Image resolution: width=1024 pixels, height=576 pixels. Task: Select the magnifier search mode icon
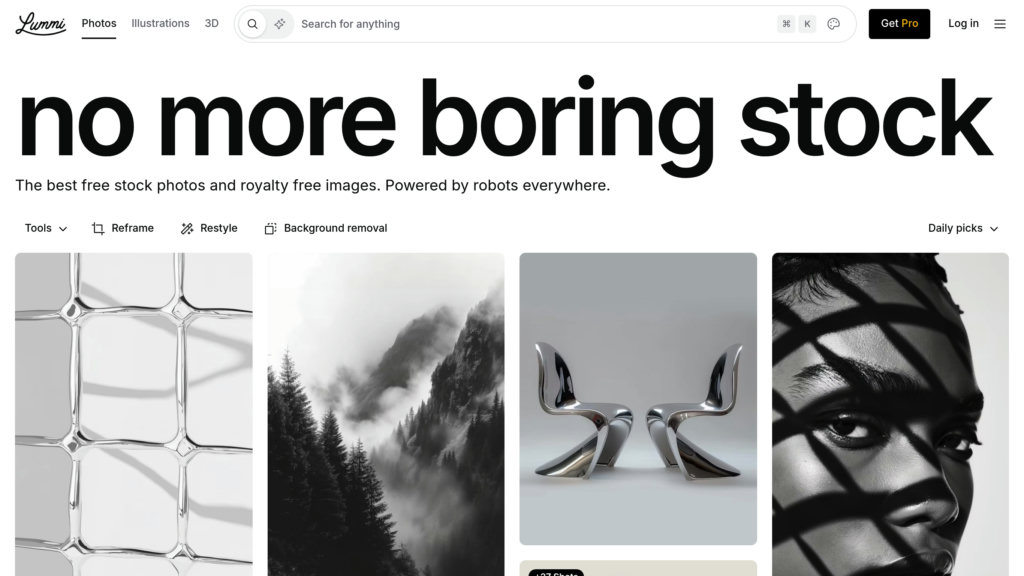click(x=252, y=24)
